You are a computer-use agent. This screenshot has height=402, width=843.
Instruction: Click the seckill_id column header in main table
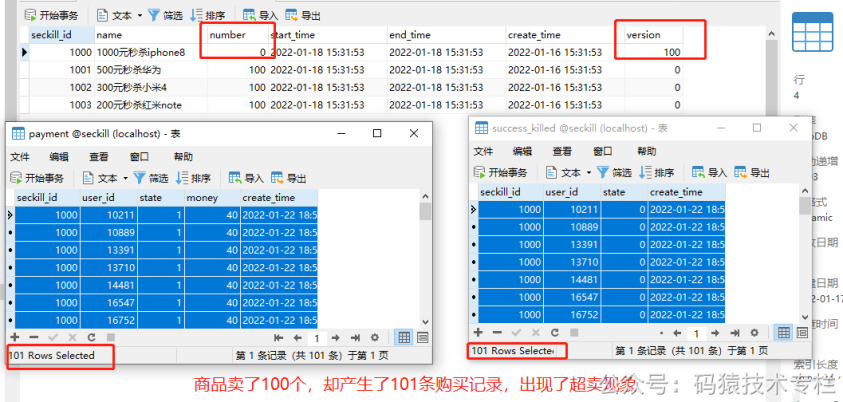(62, 35)
